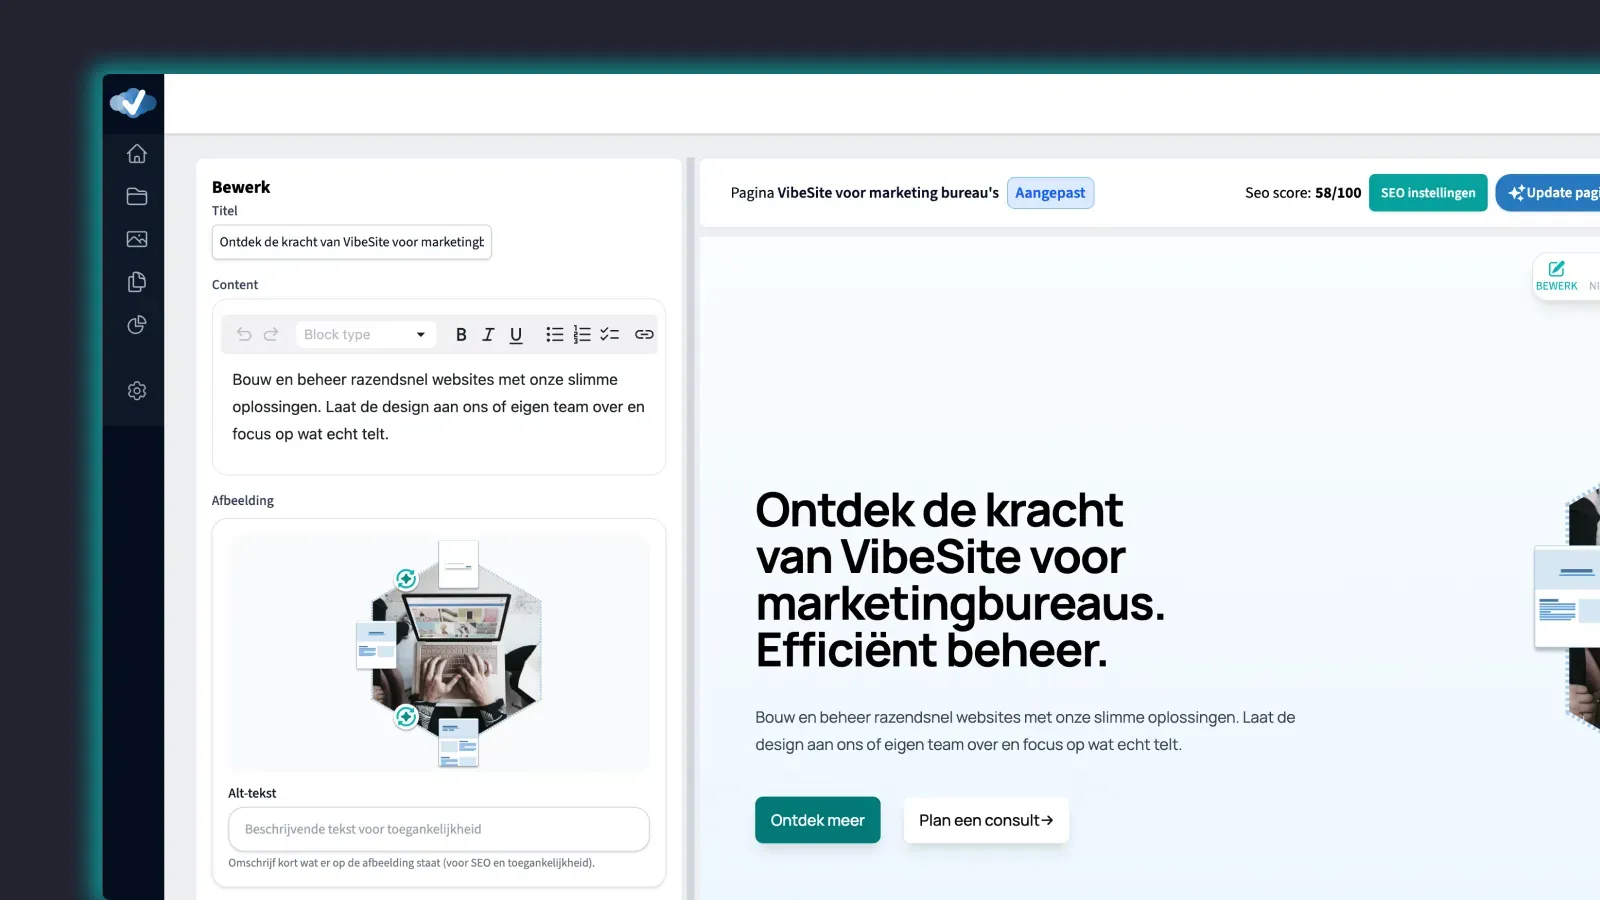Open the pages copy icon in sidebar
The height and width of the screenshot is (900, 1600).
tap(137, 282)
